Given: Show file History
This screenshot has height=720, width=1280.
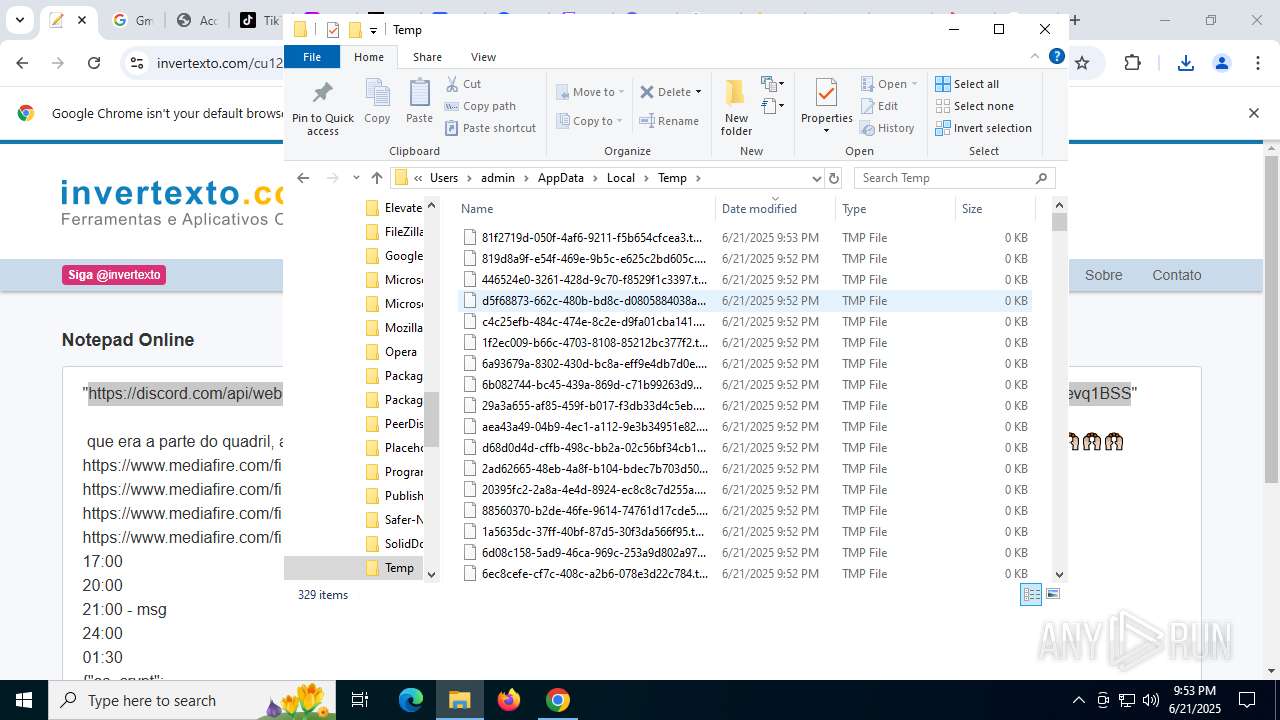Looking at the screenshot, I should (x=887, y=128).
